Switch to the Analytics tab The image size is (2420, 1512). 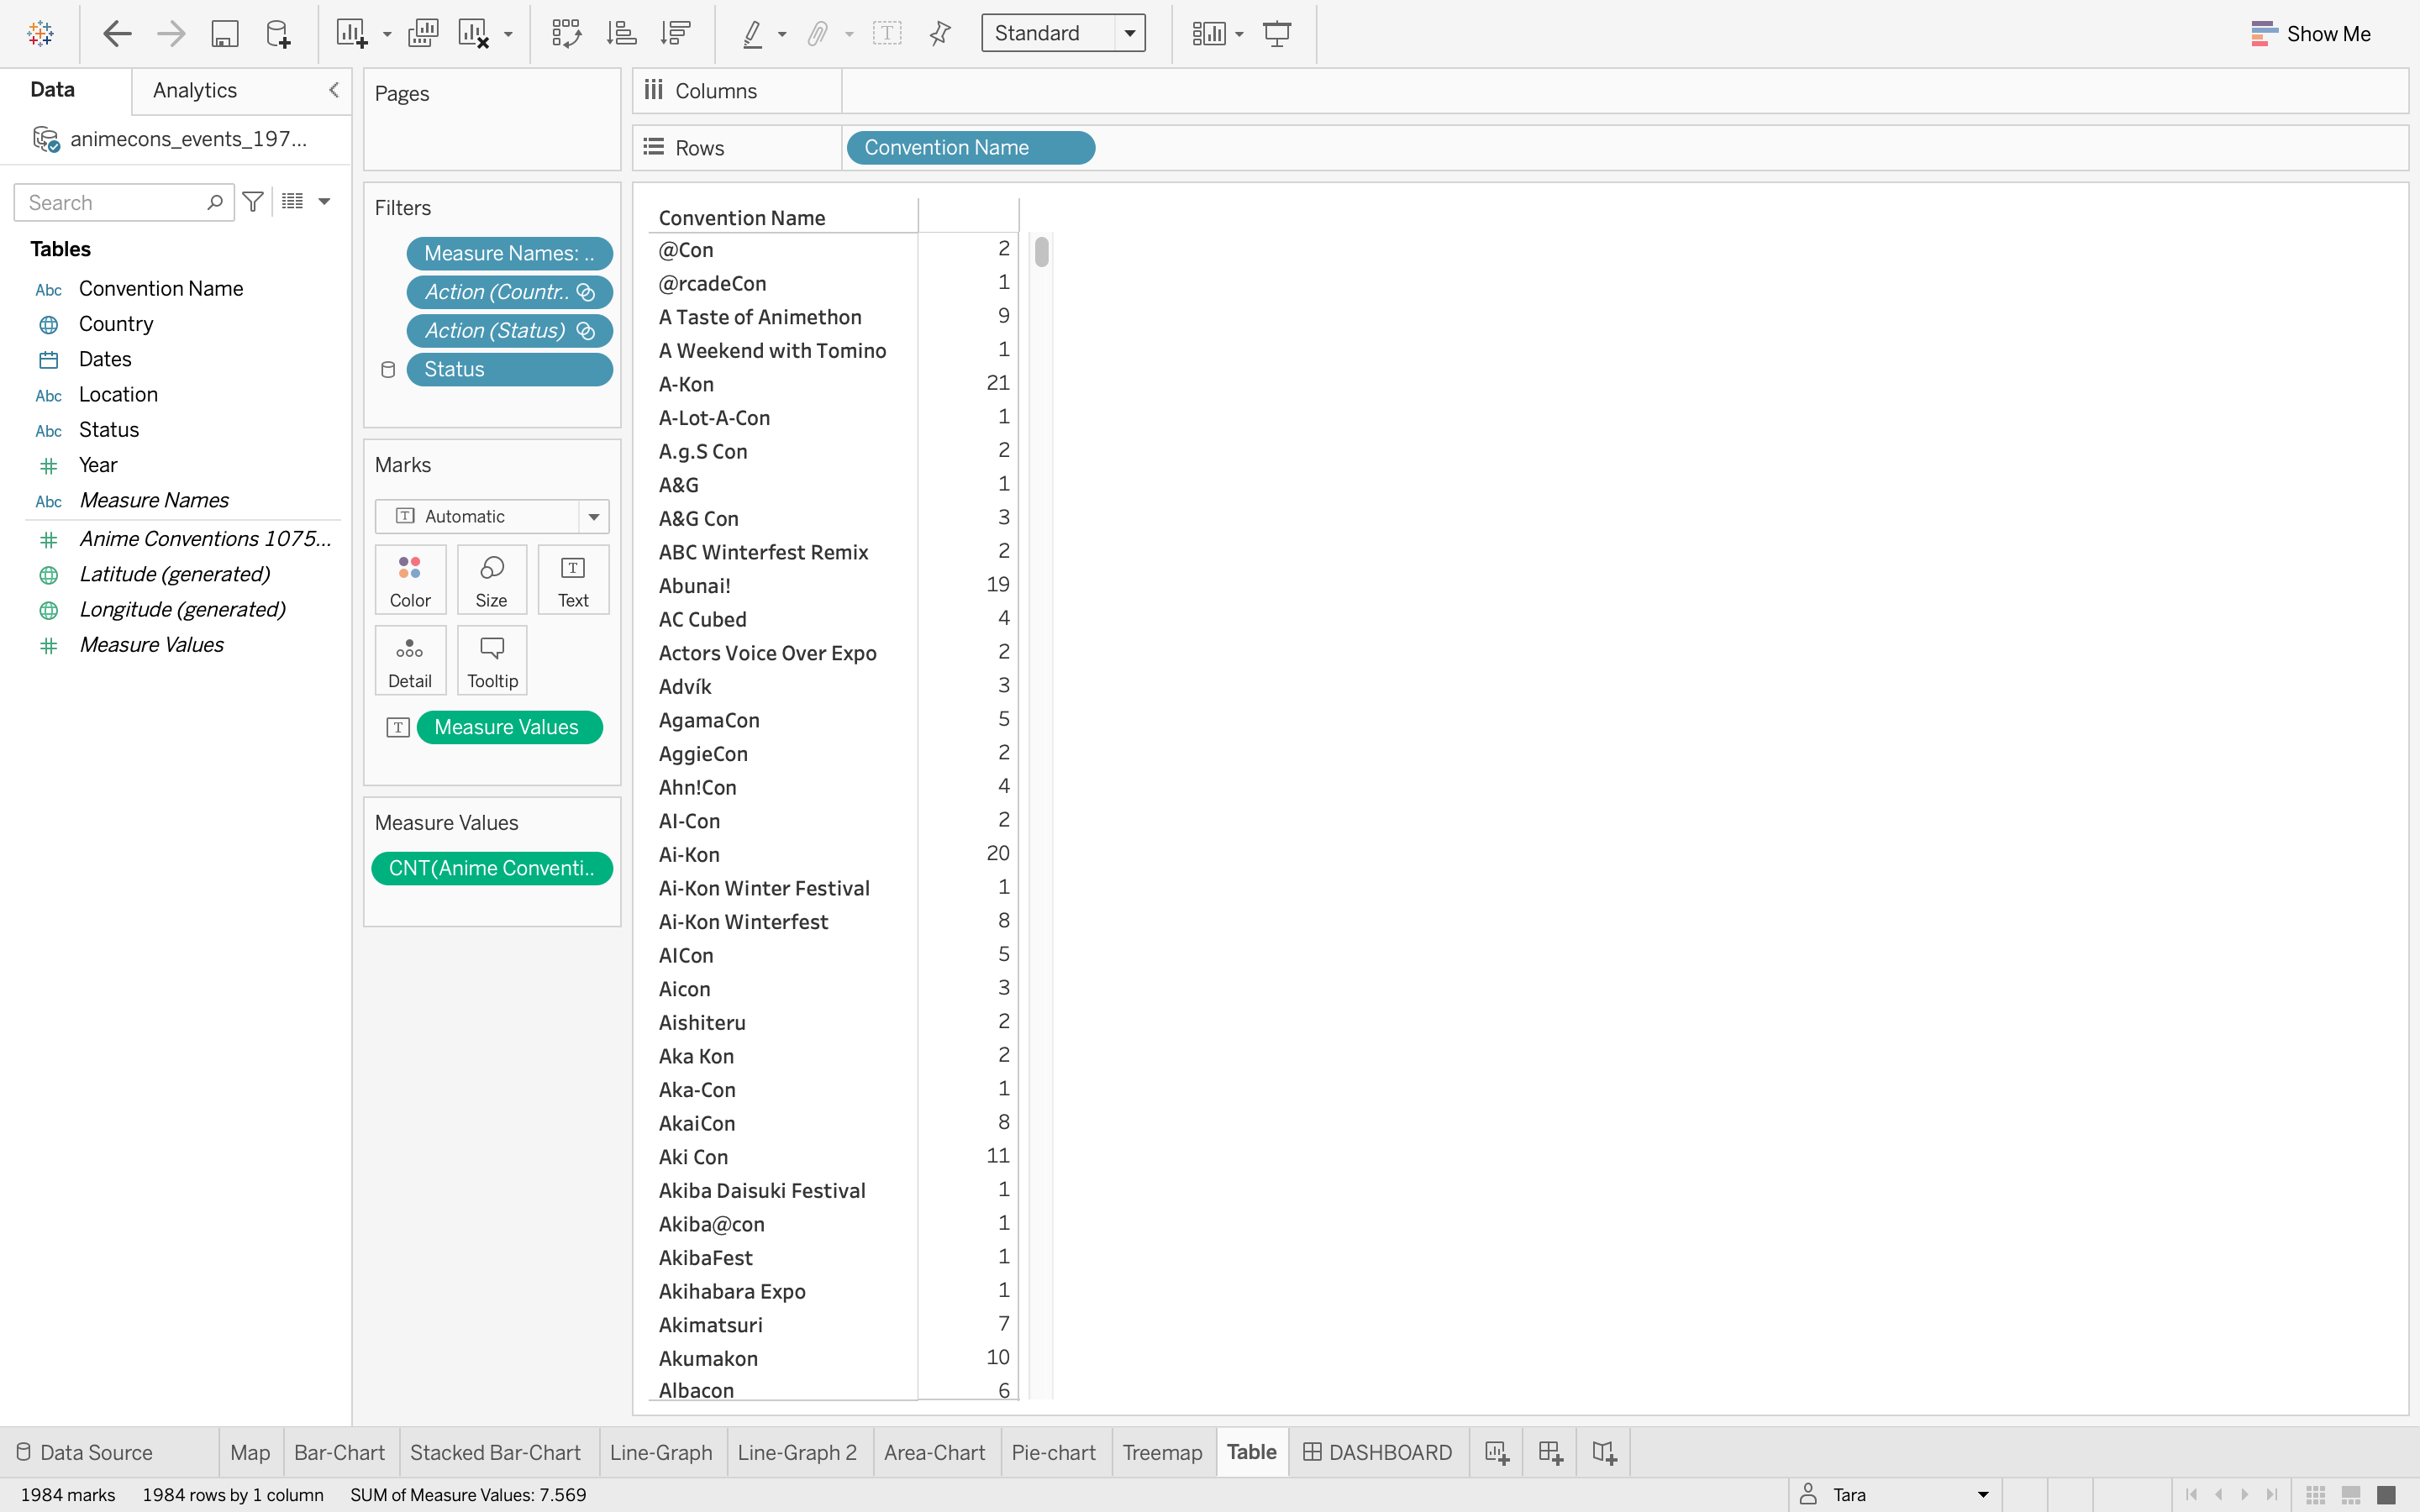pos(195,90)
